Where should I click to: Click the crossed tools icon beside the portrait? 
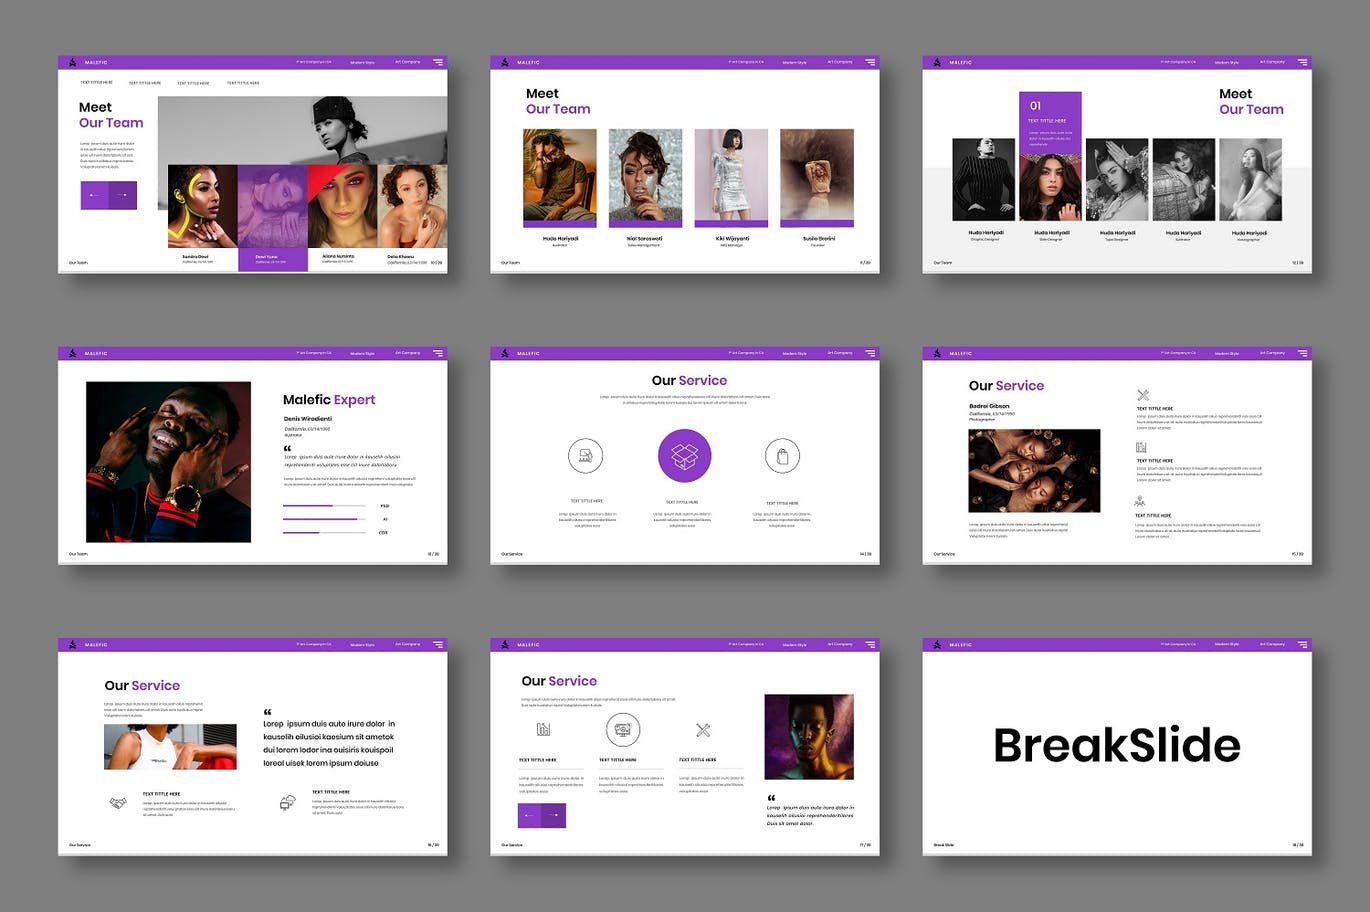click(703, 730)
